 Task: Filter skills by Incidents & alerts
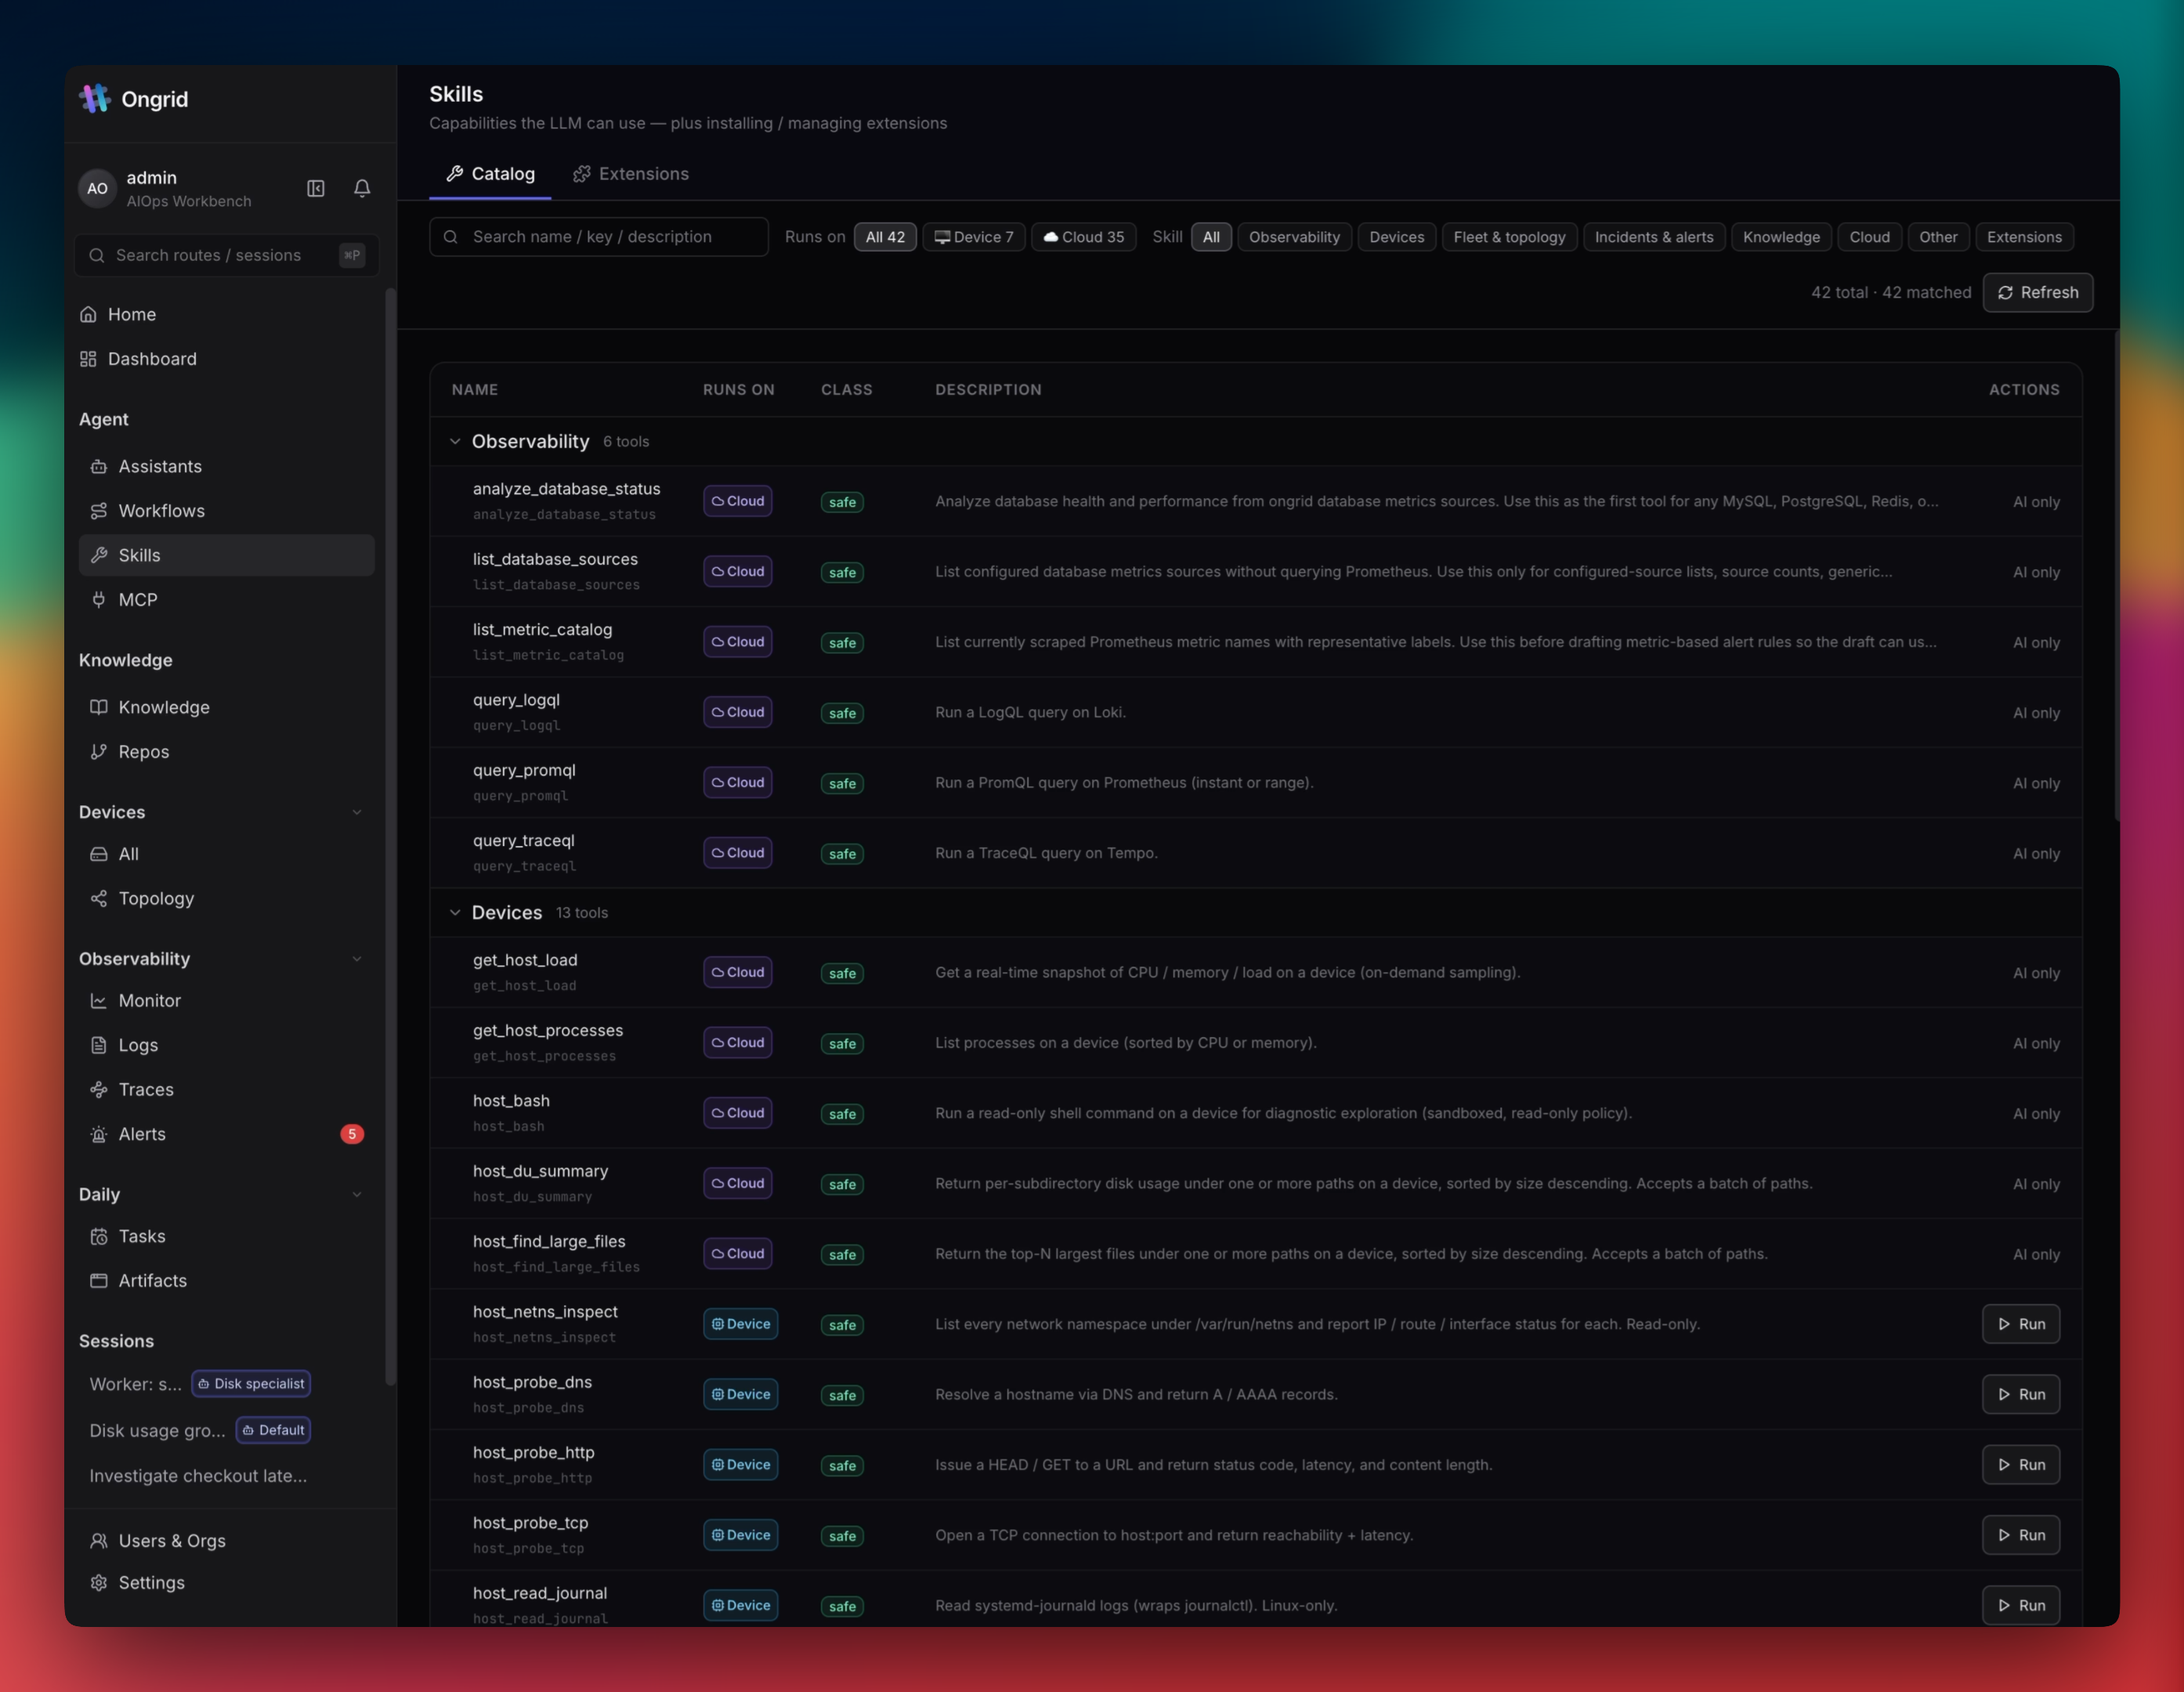pos(1653,237)
